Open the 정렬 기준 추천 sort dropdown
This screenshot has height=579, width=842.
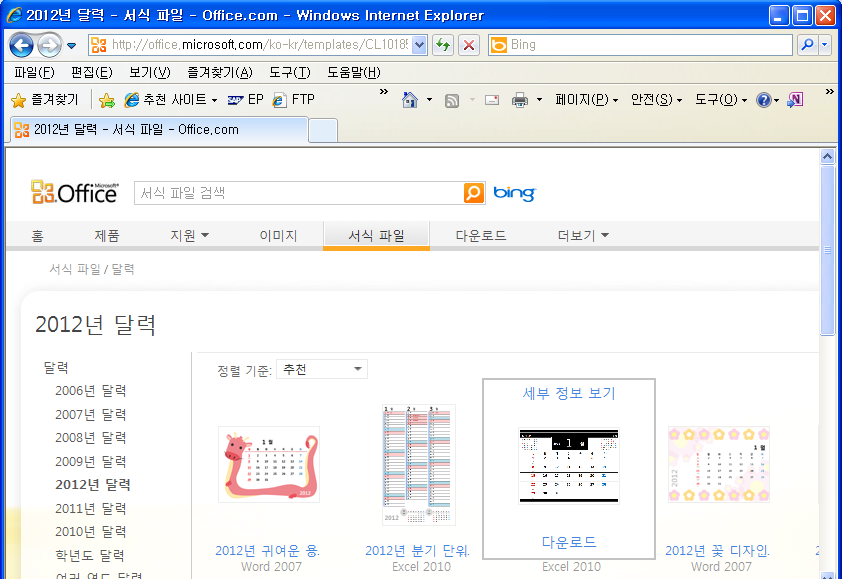coord(322,369)
